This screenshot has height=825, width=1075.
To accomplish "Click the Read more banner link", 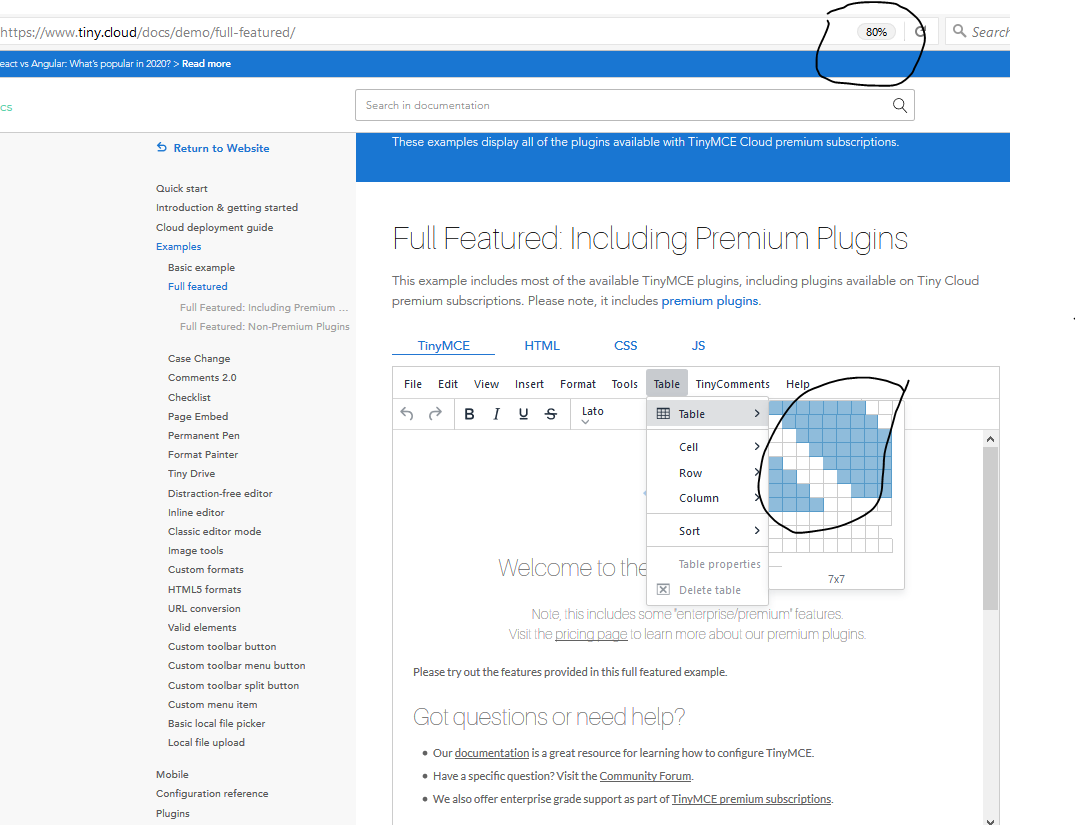I will [206, 64].
